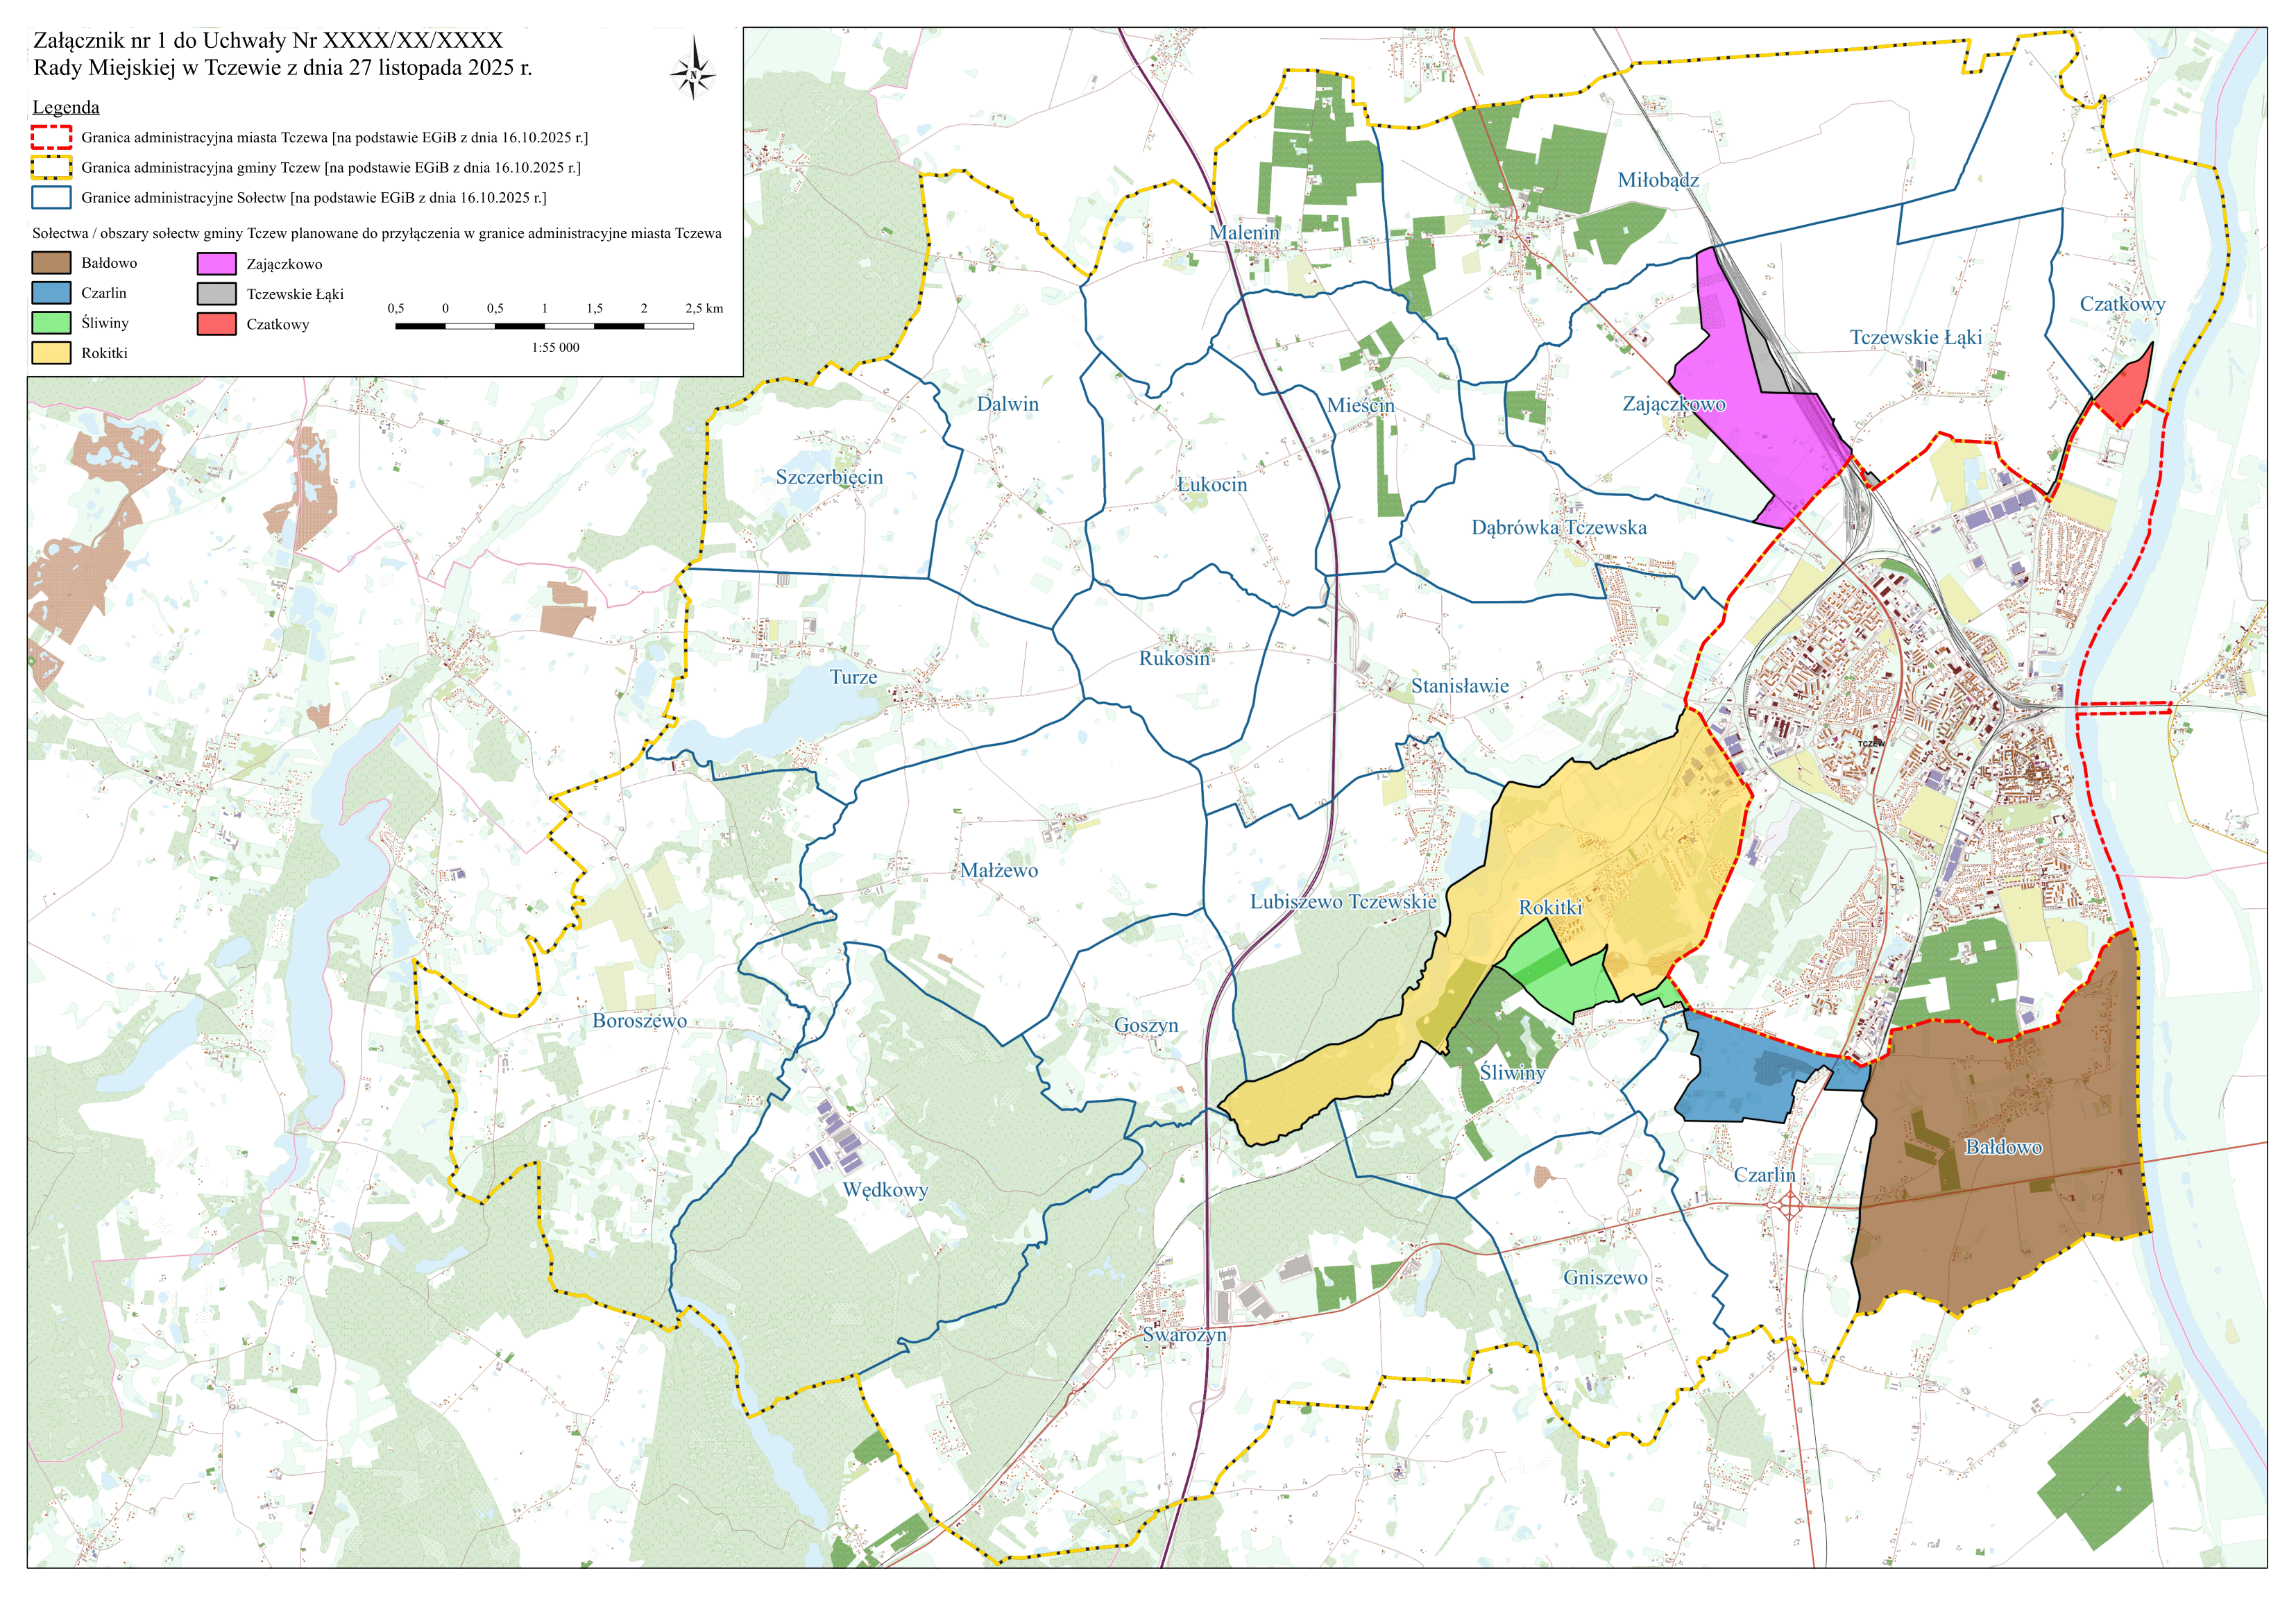Viewport: 2296px width, 1623px height.
Task: Click the Dąbrówka Tczewska map label
Action: point(1559,528)
